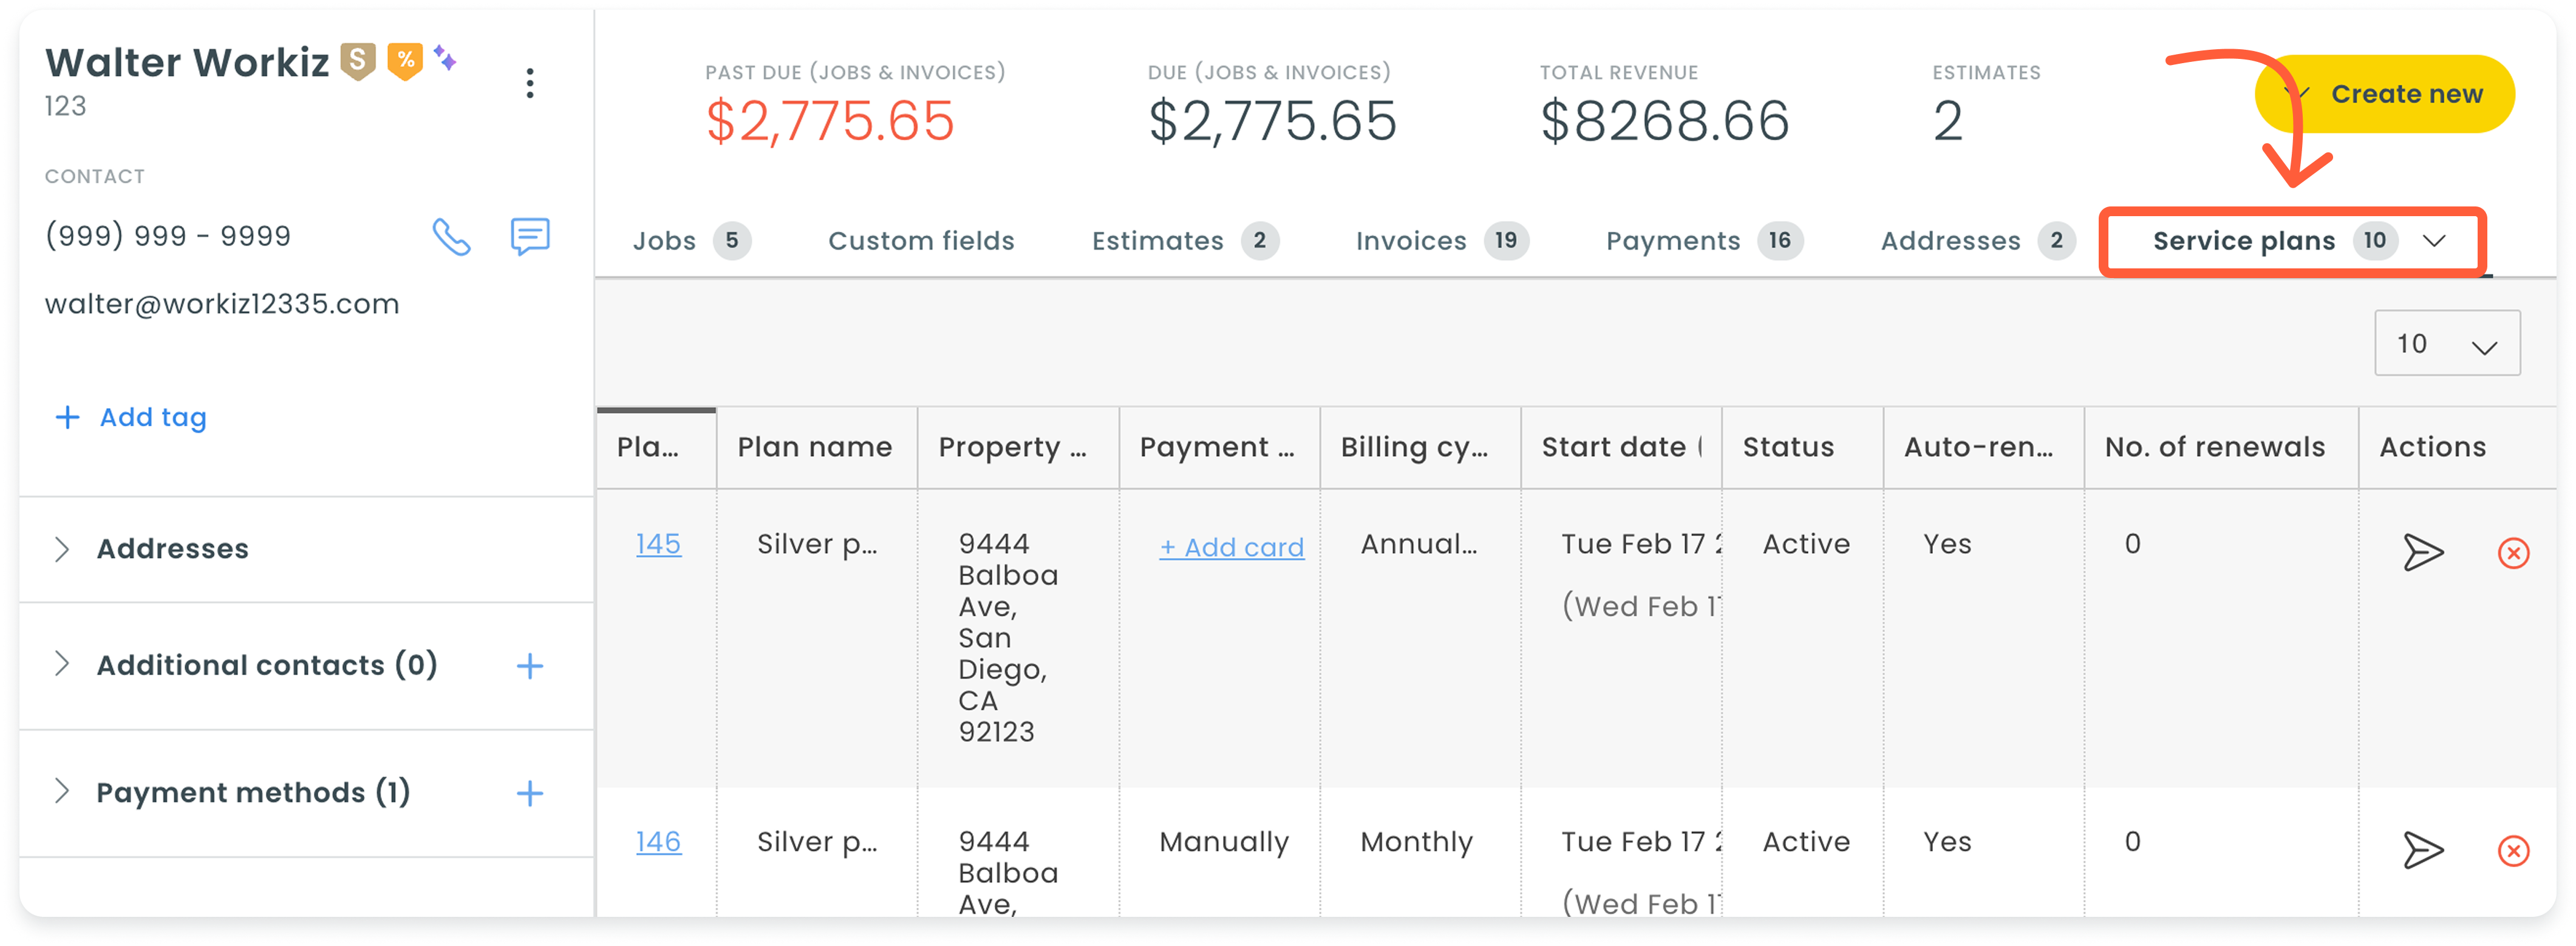Click the sparkle AI icon by client name
This screenshot has height=946, width=2576.
pos(446,58)
